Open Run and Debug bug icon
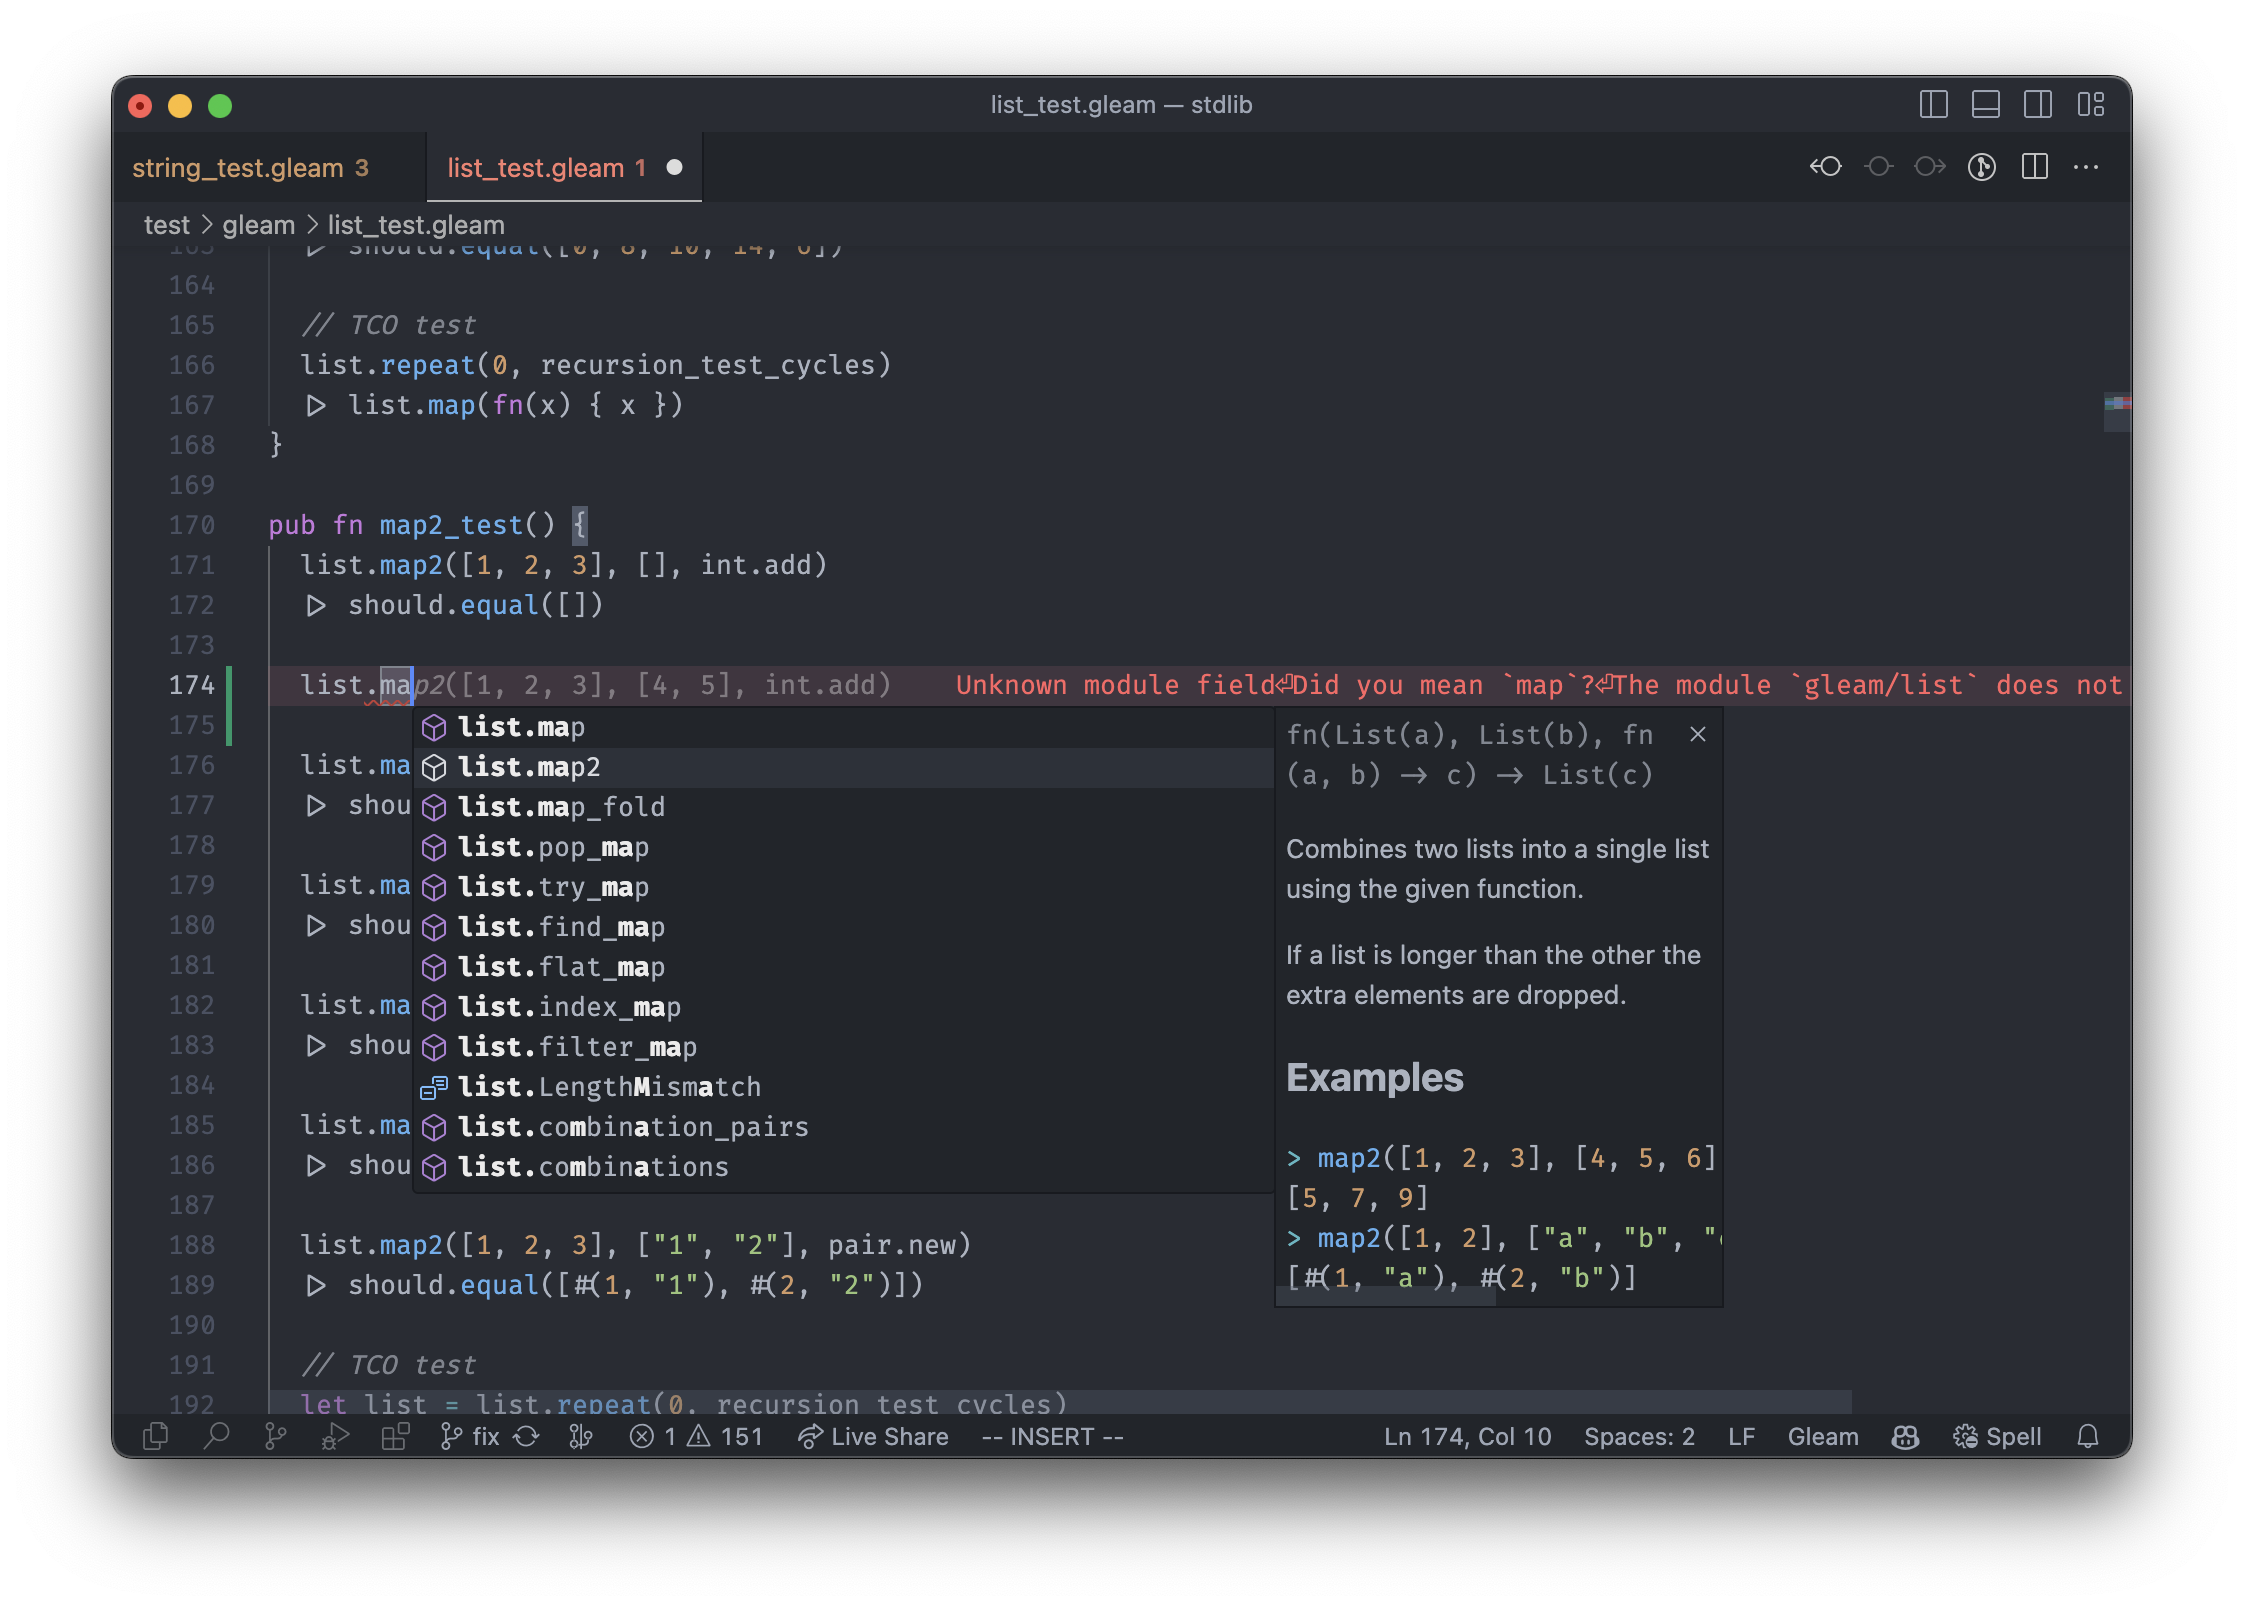Image resolution: width=2244 pixels, height=1606 pixels. pos(335,1437)
